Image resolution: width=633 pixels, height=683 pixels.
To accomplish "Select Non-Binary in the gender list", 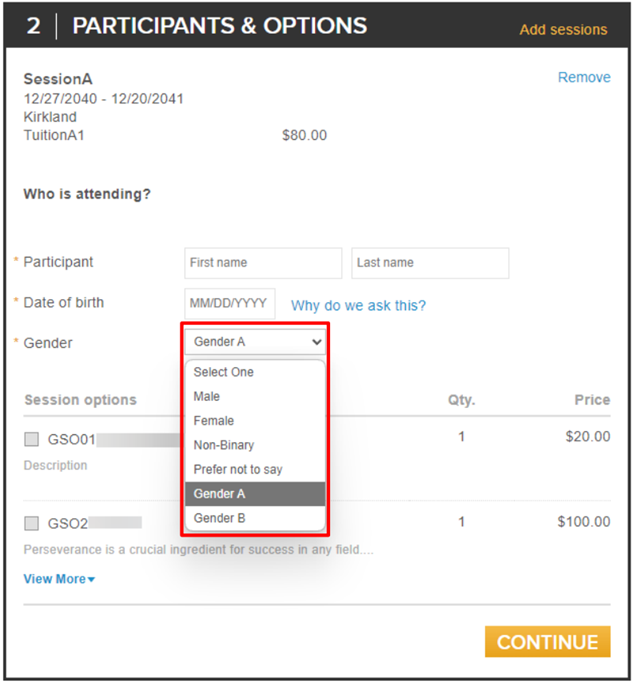I will click(x=255, y=445).
